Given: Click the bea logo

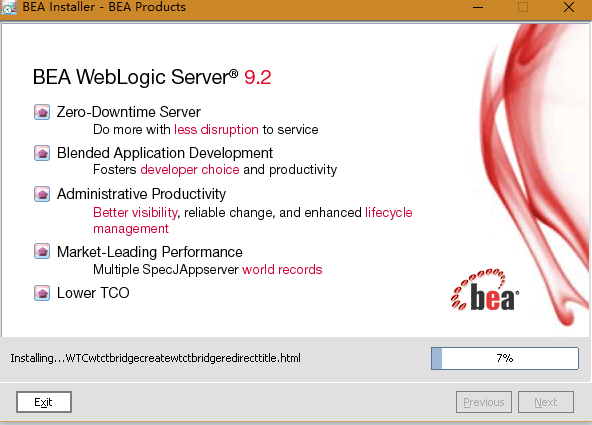Looking at the screenshot, I should pyautogui.click(x=485, y=290).
